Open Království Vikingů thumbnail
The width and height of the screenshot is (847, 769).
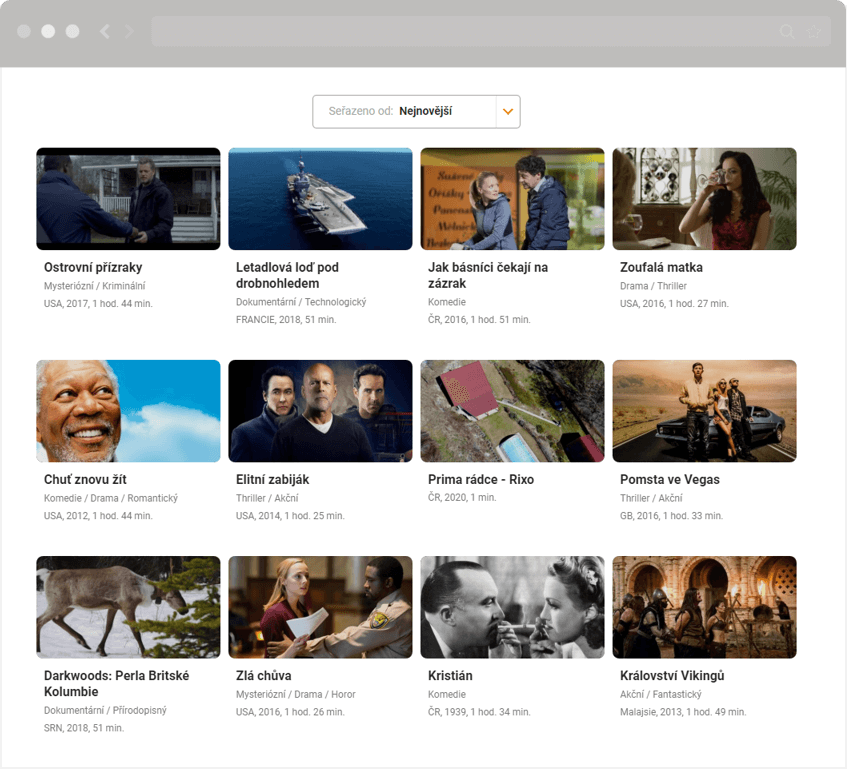(704, 607)
